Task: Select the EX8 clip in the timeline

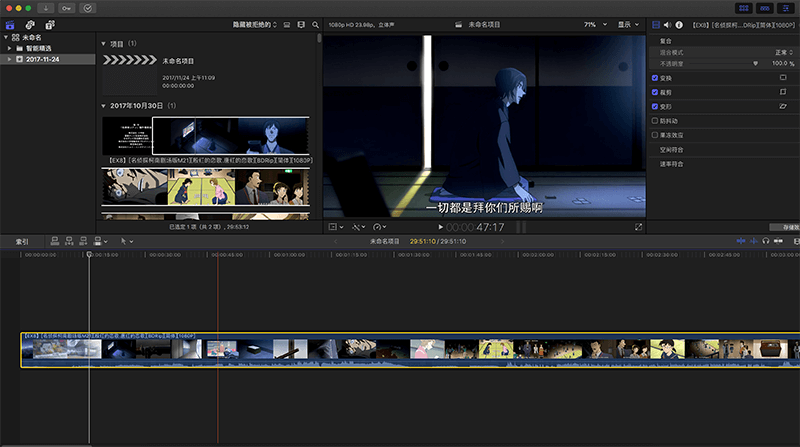Action: [410, 350]
